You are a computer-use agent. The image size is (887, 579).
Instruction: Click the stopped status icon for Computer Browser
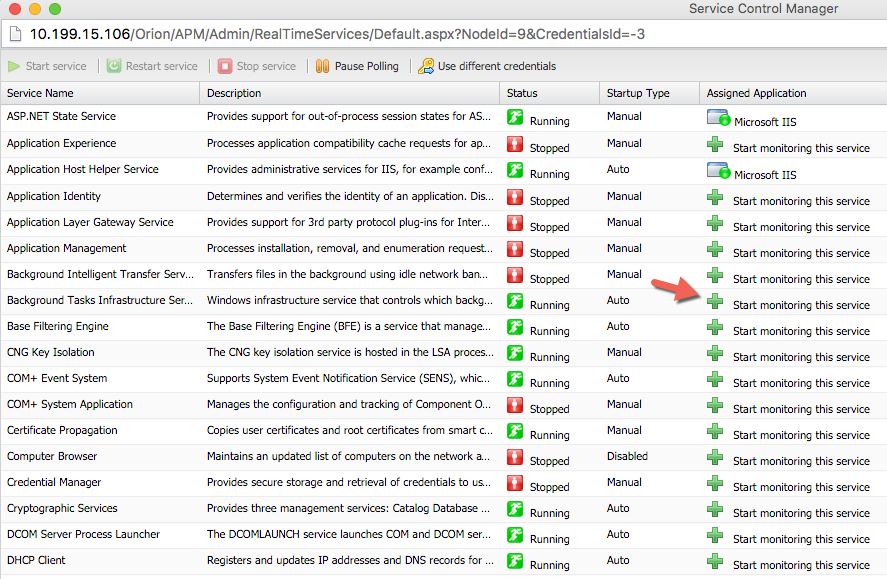click(x=515, y=457)
